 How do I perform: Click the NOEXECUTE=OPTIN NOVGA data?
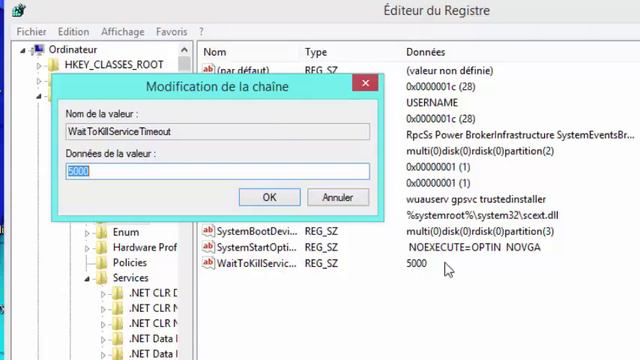[474, 247]
